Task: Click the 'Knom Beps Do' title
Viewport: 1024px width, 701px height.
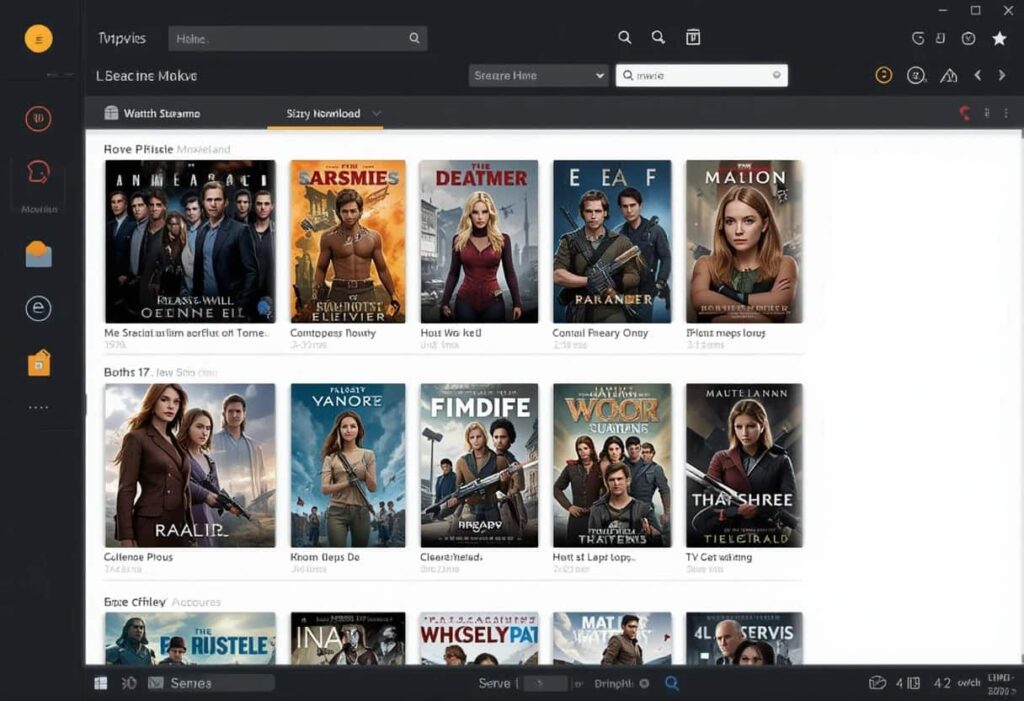Action: point(325,557)
